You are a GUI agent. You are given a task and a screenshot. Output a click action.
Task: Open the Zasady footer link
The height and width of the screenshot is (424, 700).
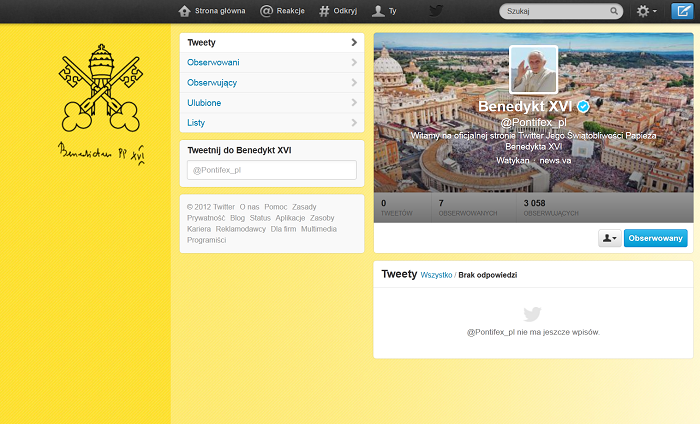pyautogui.click(x=304, y=207)
